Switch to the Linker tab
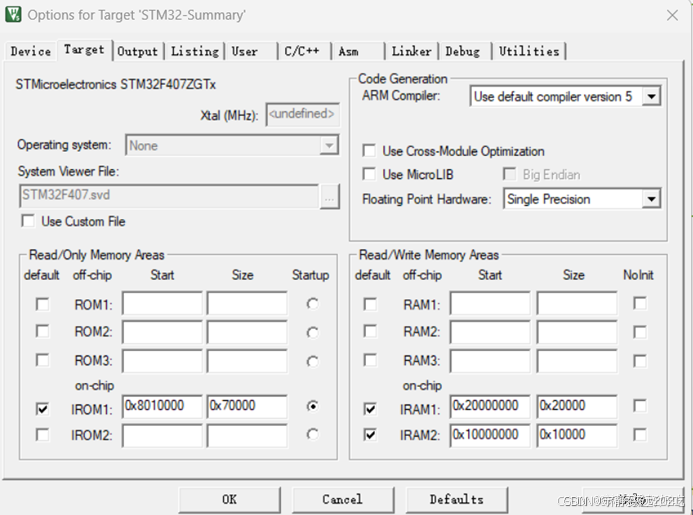The width and height of the screenshot is (693, 515). point(411,51)
